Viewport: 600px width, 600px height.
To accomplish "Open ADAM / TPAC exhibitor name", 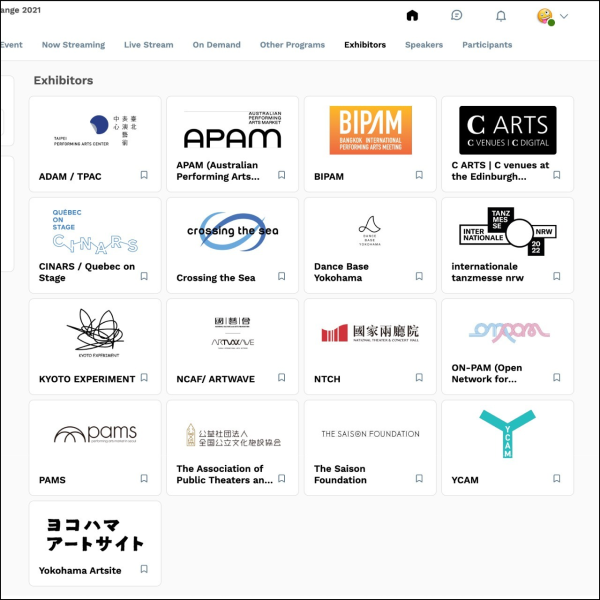I will click(70, 176).
